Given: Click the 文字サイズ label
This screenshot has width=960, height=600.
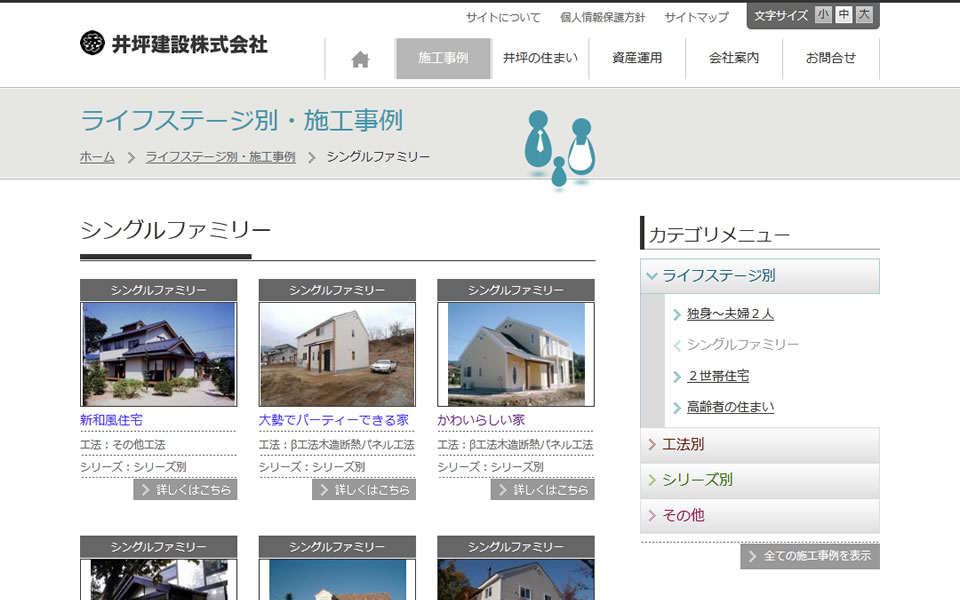Looking at the screenshot, I should click(x=781, y=15).
